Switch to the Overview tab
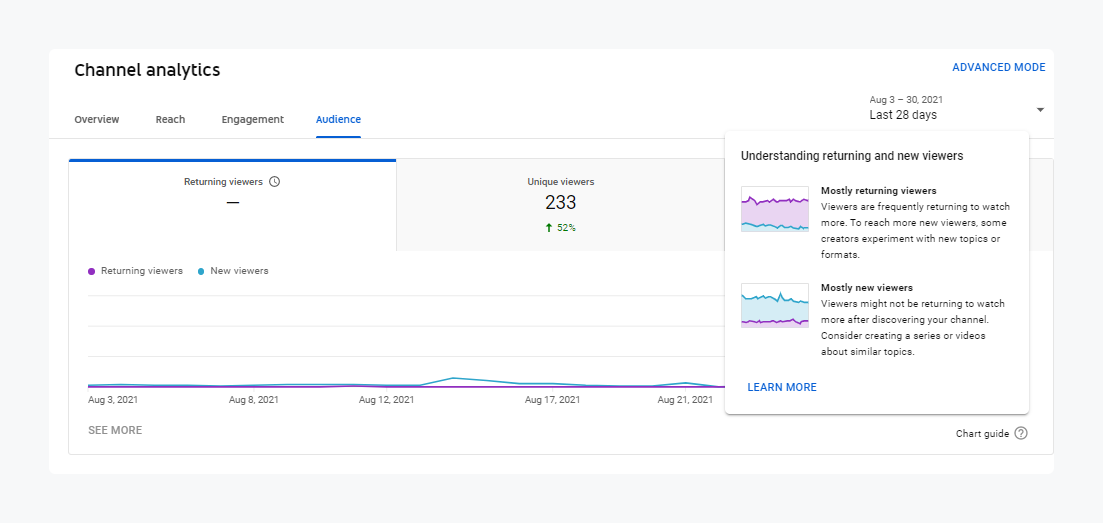 tap(97, 120)
